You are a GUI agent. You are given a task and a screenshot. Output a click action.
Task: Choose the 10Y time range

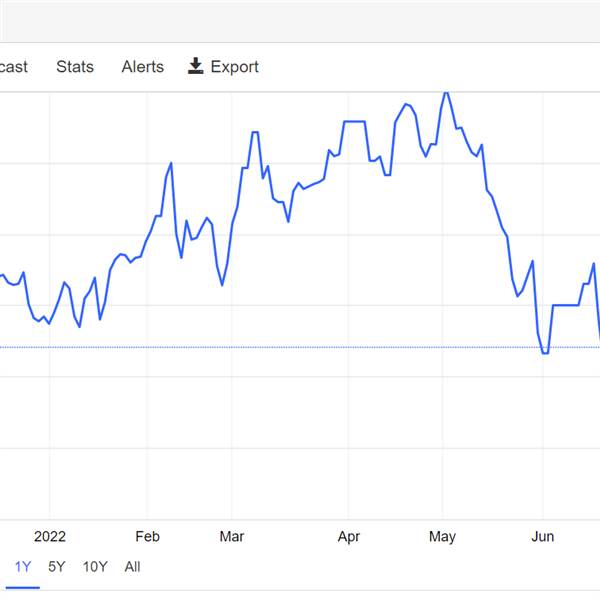point(95,566)
